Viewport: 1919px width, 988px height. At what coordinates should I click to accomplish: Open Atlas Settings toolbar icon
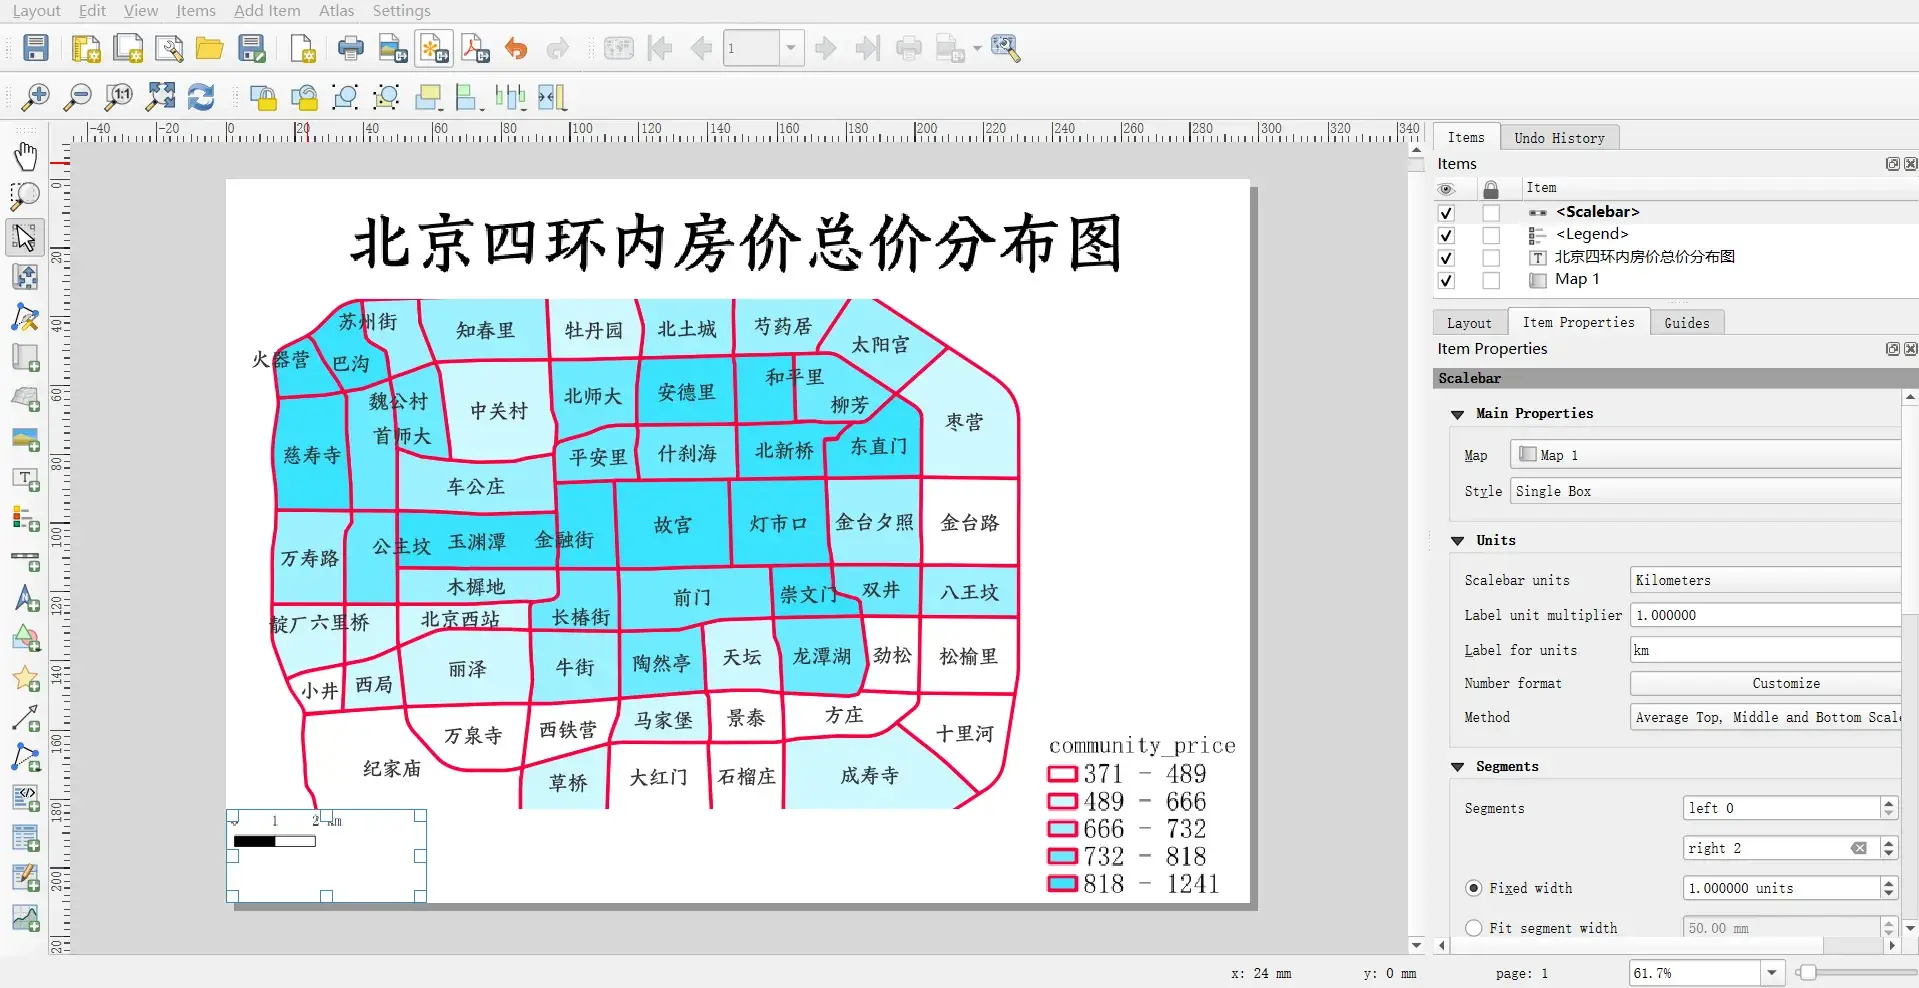pos(1005,48)
